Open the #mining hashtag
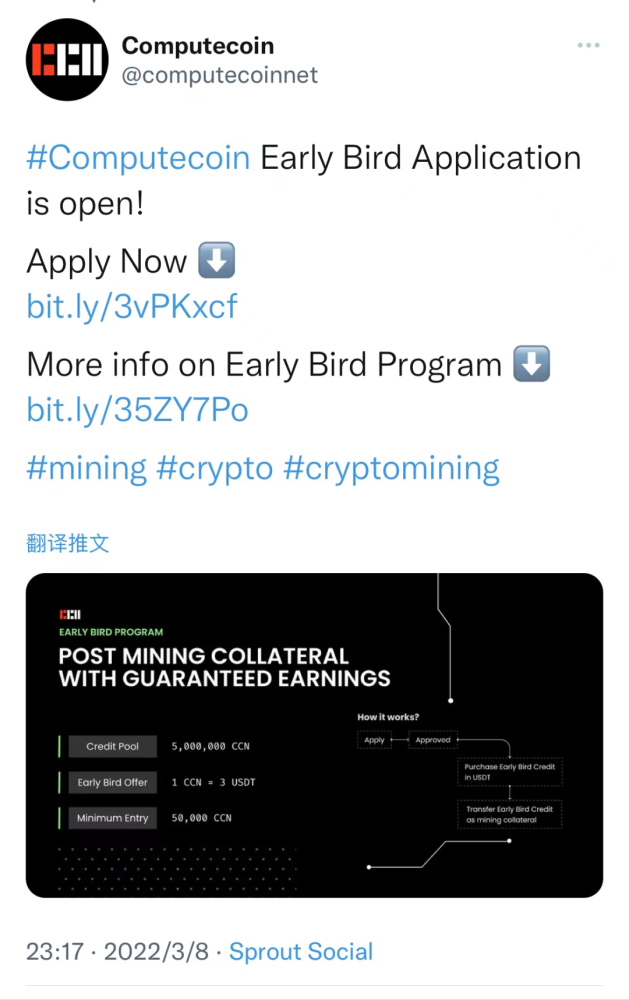This screenshot has height=1000, width=629. point(86,468)
